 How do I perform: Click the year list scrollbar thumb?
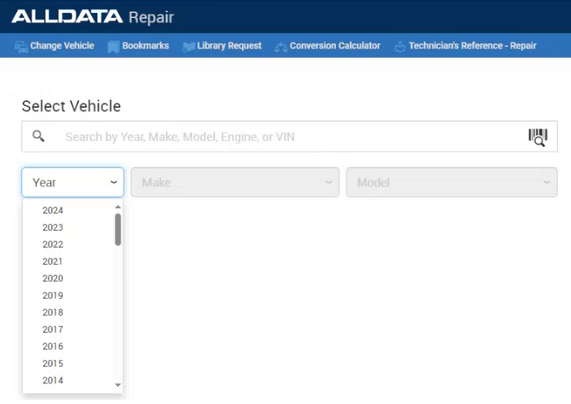coord(118,230)
